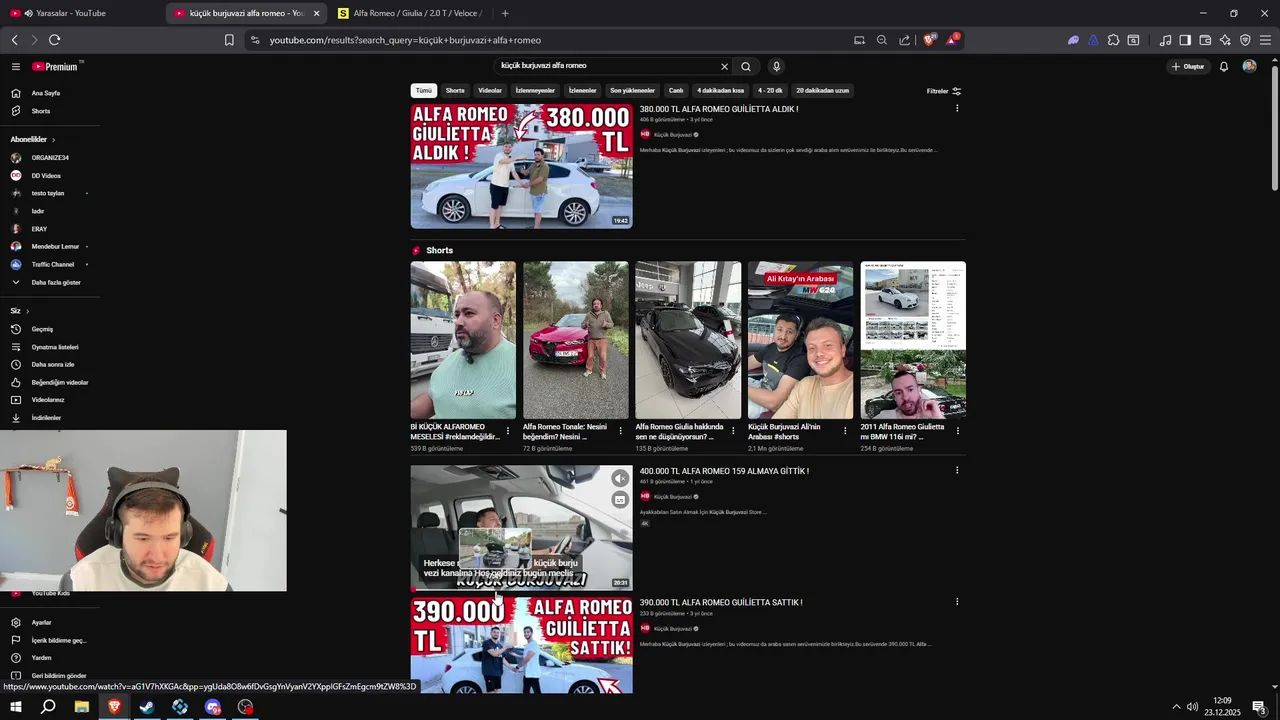Run search with the magnifier button
The height and width of the screenshot is (720, 1280).
pos(746,67)
